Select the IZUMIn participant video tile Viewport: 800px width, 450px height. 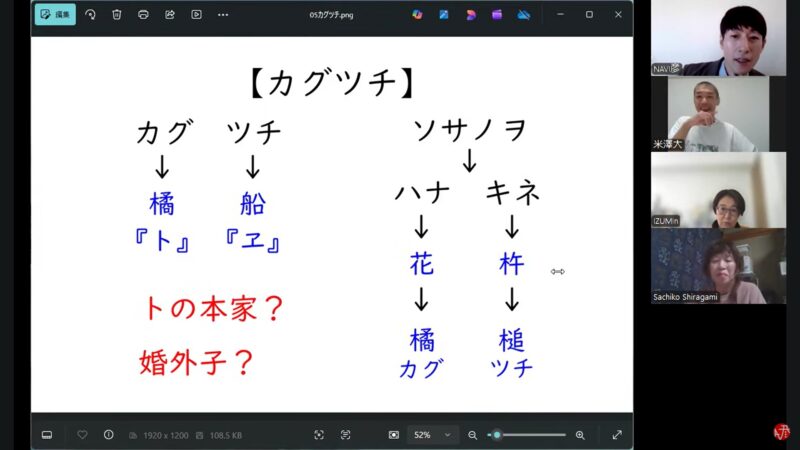click(x=718, y=190)
